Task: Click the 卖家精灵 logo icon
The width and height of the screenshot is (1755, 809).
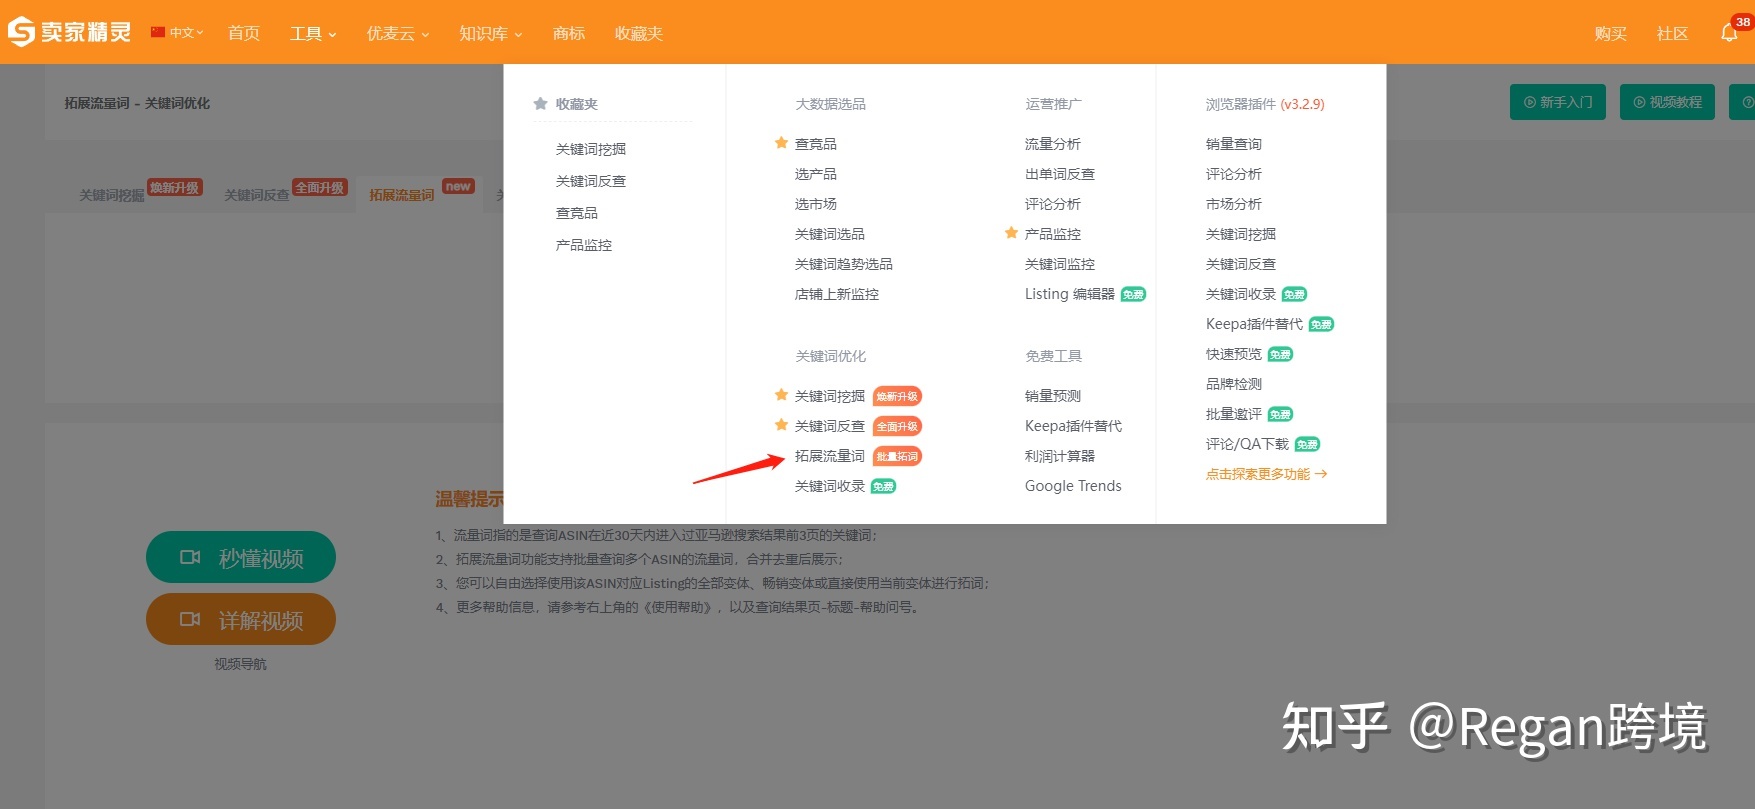Action: pyautogui.click(x=22, y=32)
